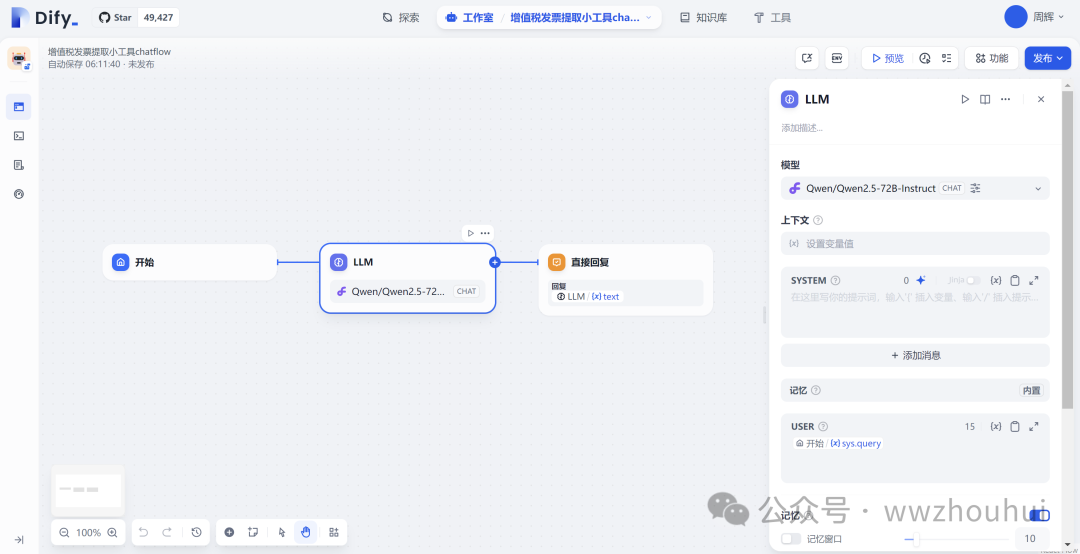This screenshot has height=554, width=1080.
Task: Copy the USER prompt
Action: click(x=1015, y=427)
